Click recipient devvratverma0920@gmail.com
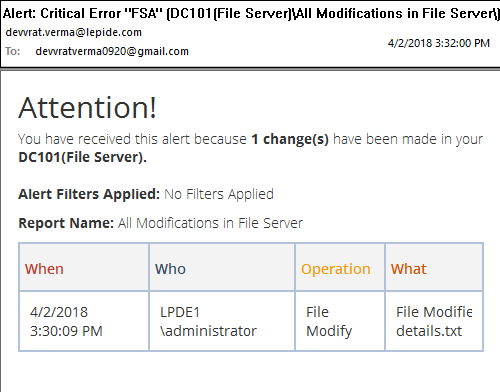Screen dimensions: 500x392 (112, 51)
